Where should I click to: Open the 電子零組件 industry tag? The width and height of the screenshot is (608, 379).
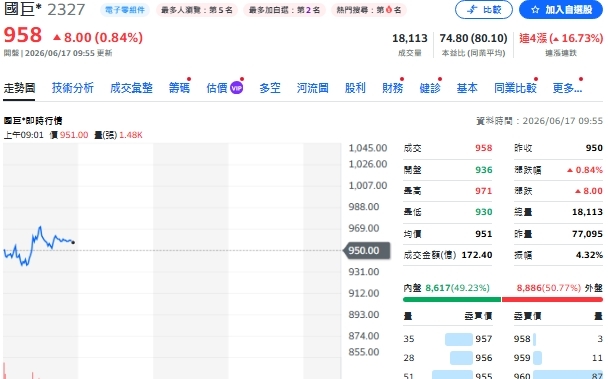[125, 10]
